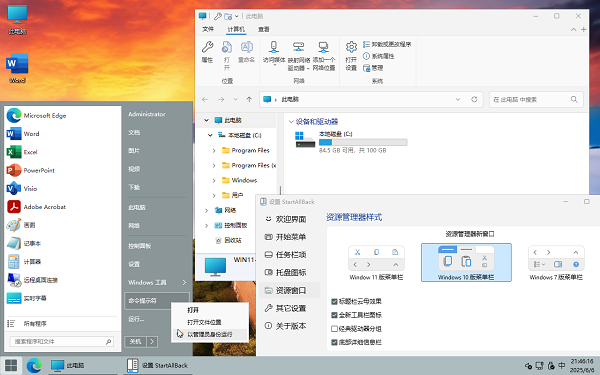The height and width of the screenshot is (375, 600).
Task: Open Adobe Acrobat from Start menu
Action: pos(62,207)
